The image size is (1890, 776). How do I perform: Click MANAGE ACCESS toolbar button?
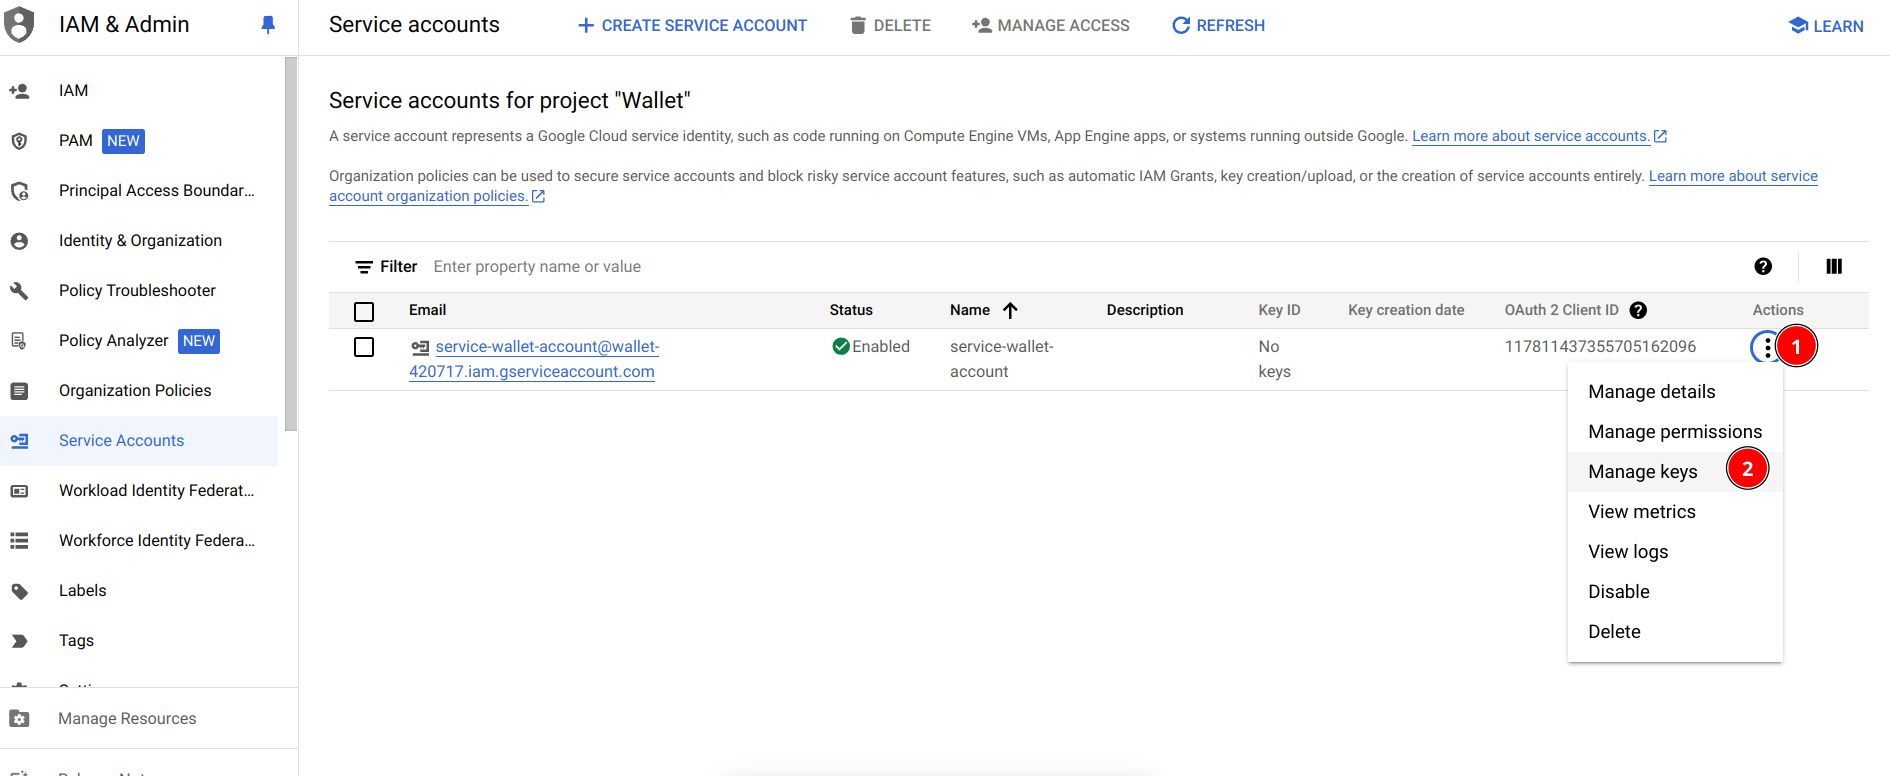pos(1050,25)
